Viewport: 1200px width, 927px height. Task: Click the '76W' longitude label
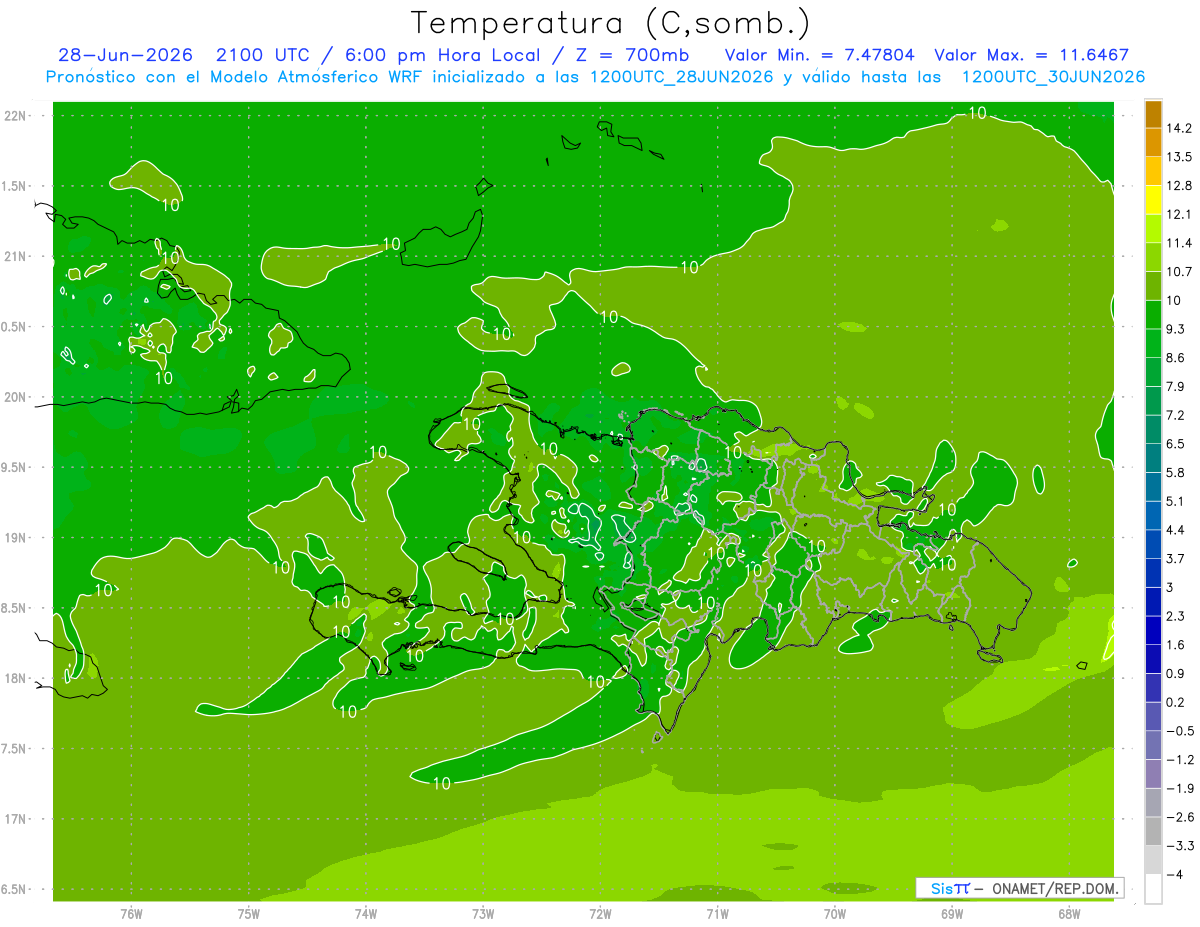coord(131,913)
